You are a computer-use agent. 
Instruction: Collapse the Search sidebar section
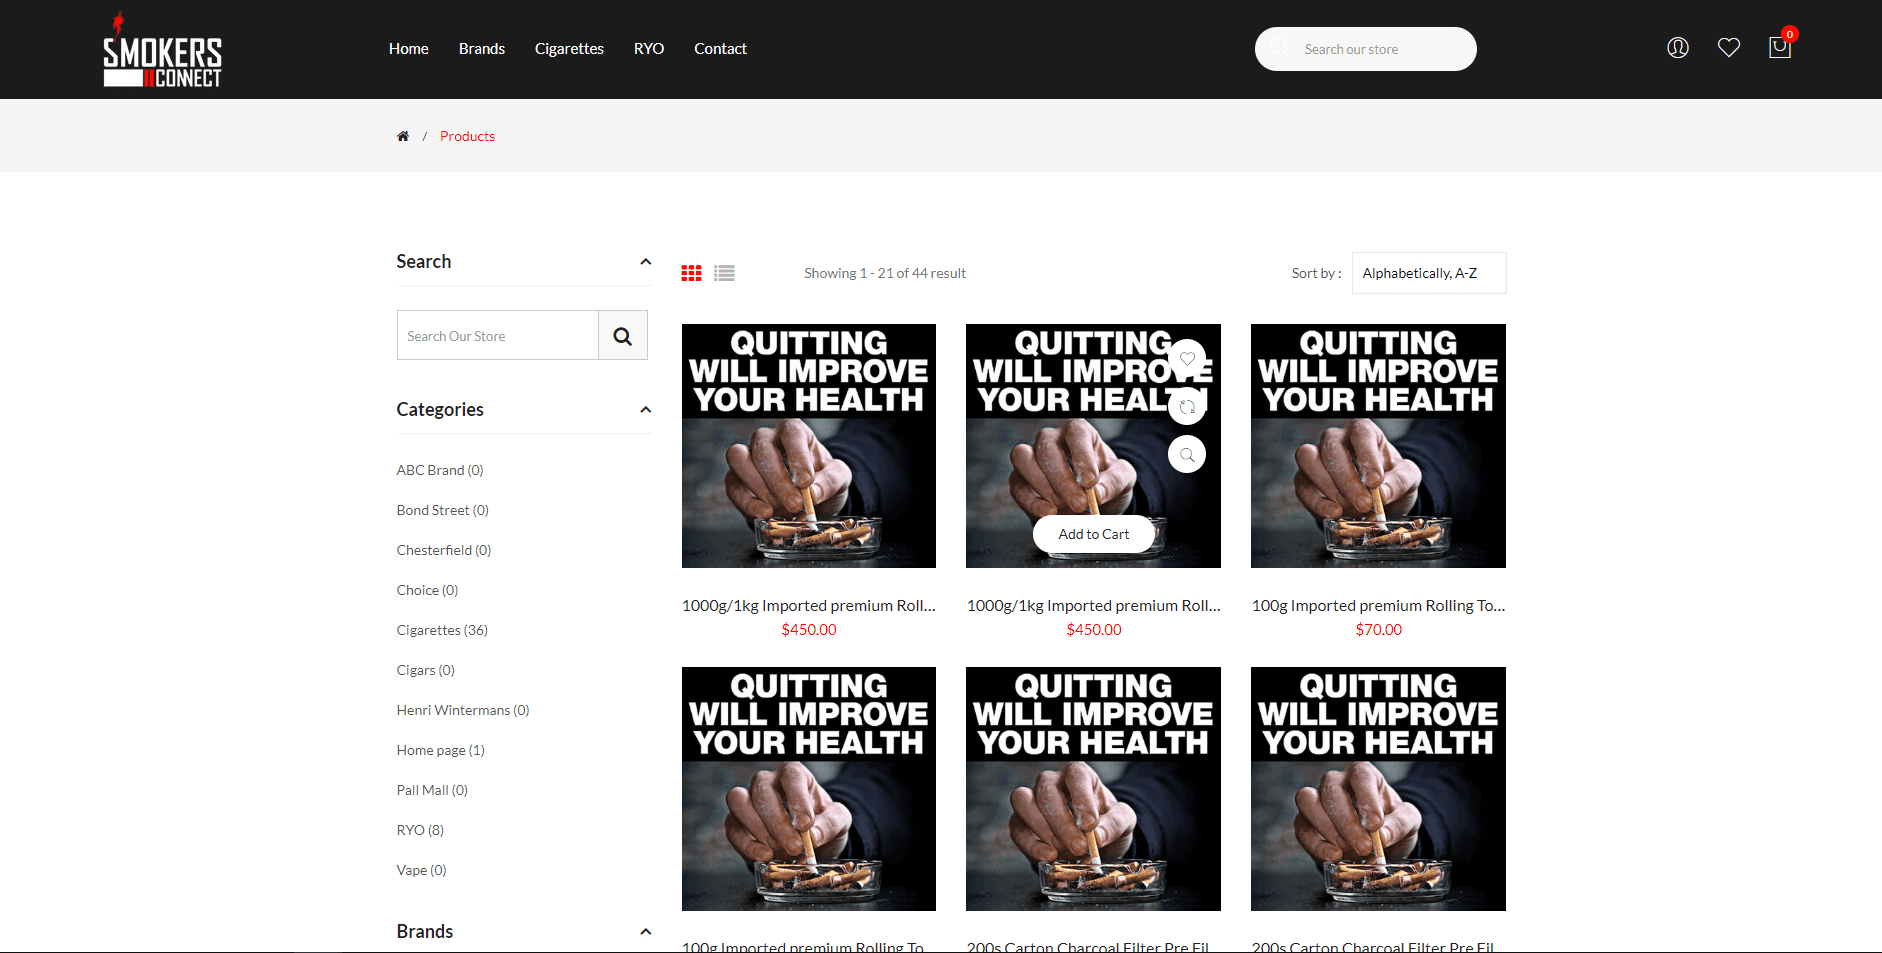[645, 262]
